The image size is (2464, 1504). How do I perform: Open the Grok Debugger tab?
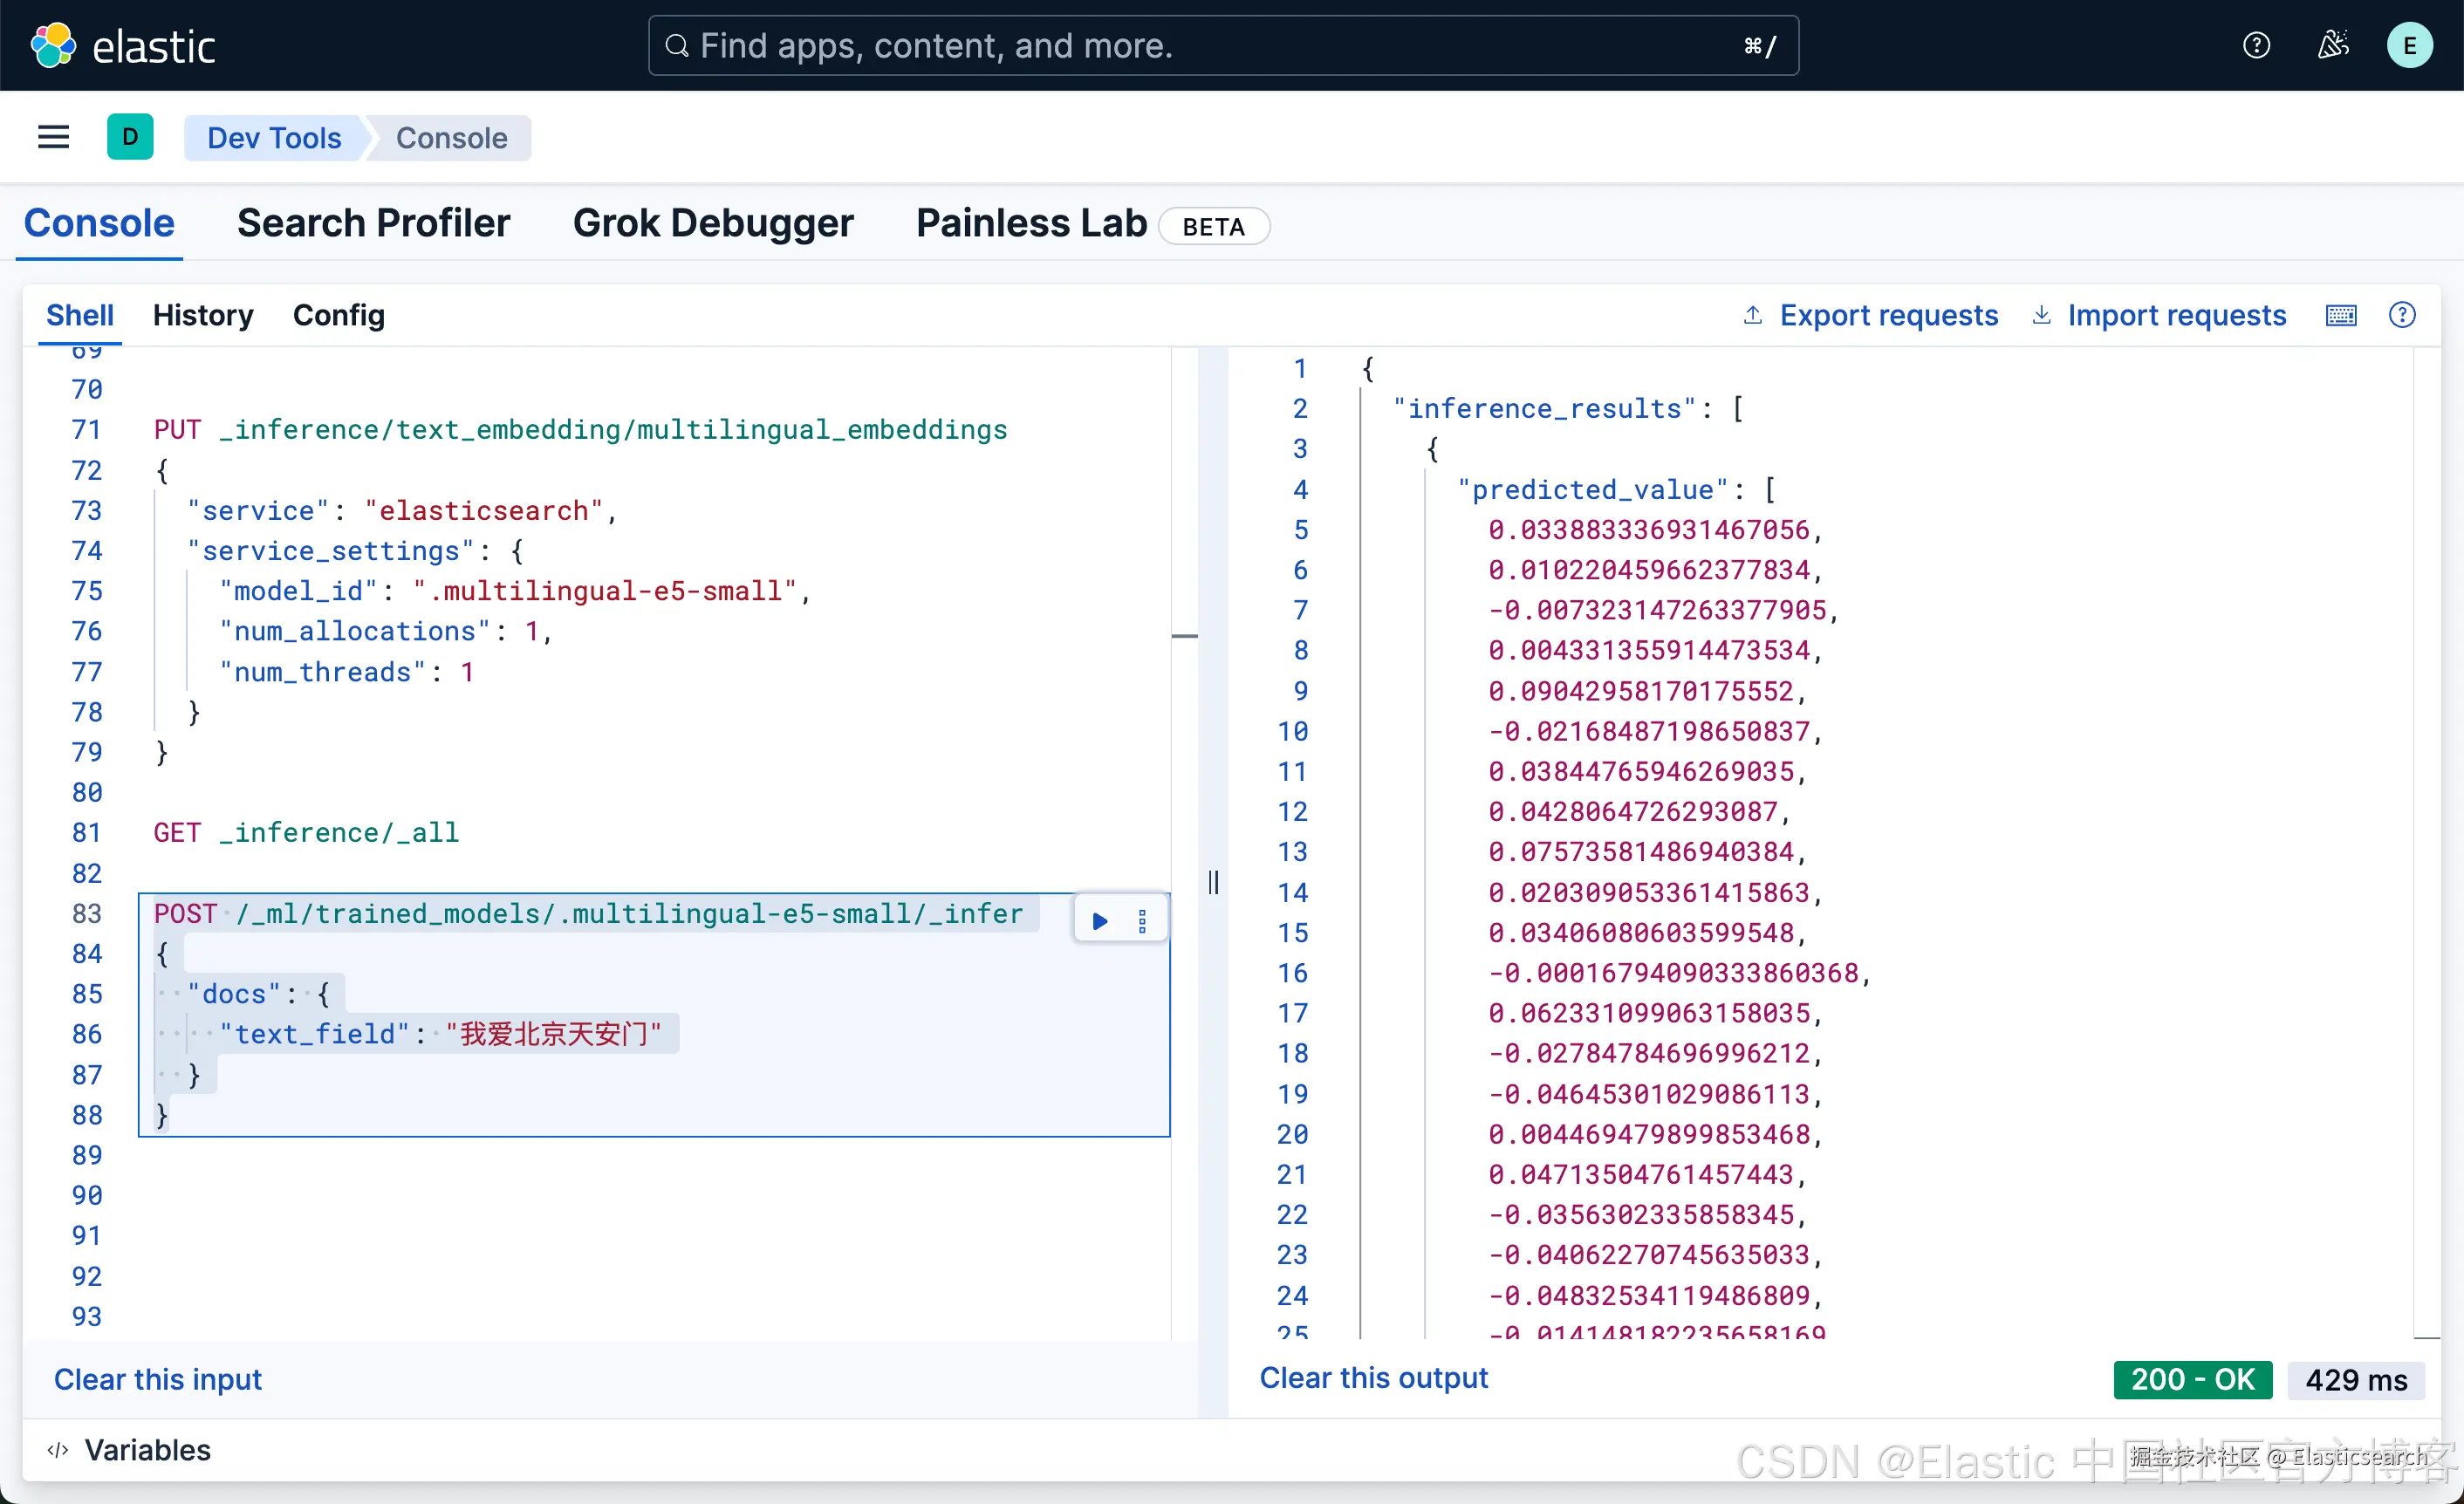[713, 222]
